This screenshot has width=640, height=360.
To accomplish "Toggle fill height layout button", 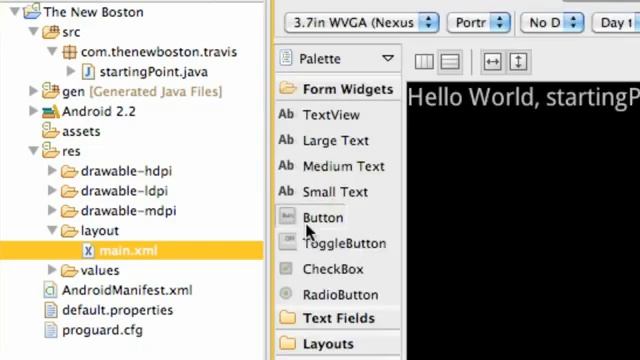I will click(518, 62).
